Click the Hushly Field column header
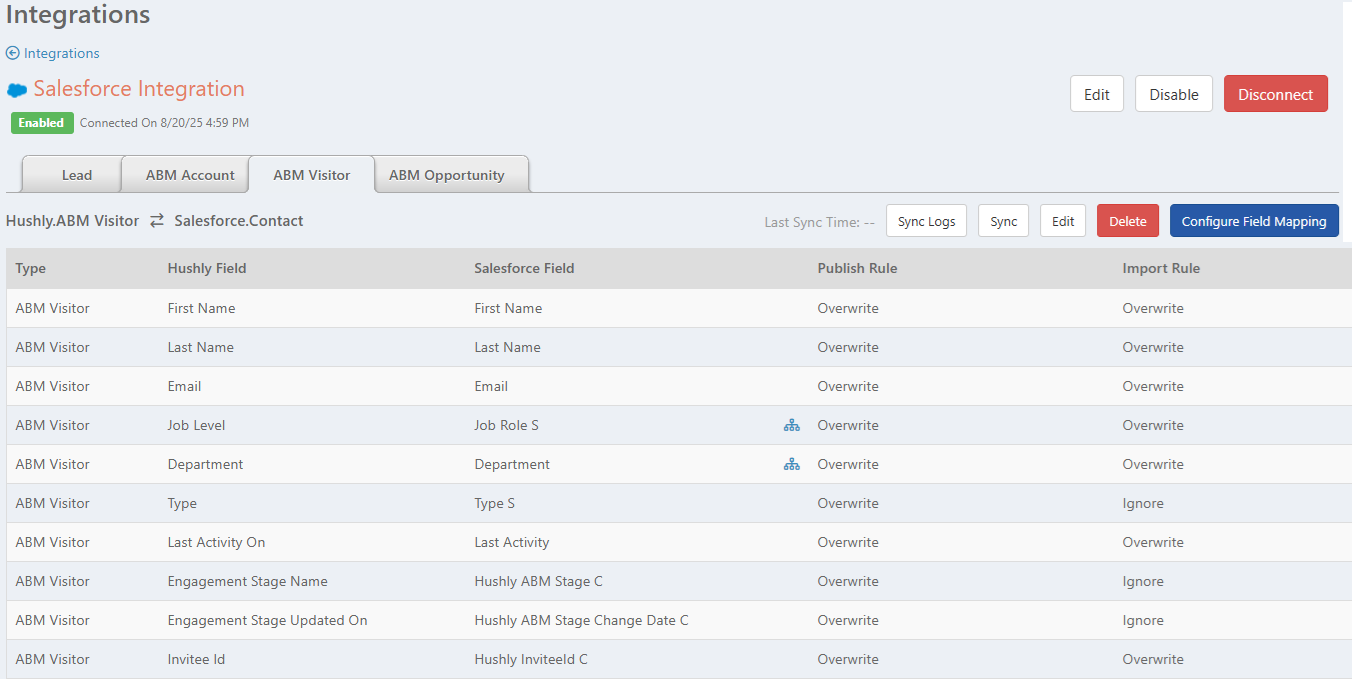 click(x=207, y=268)
